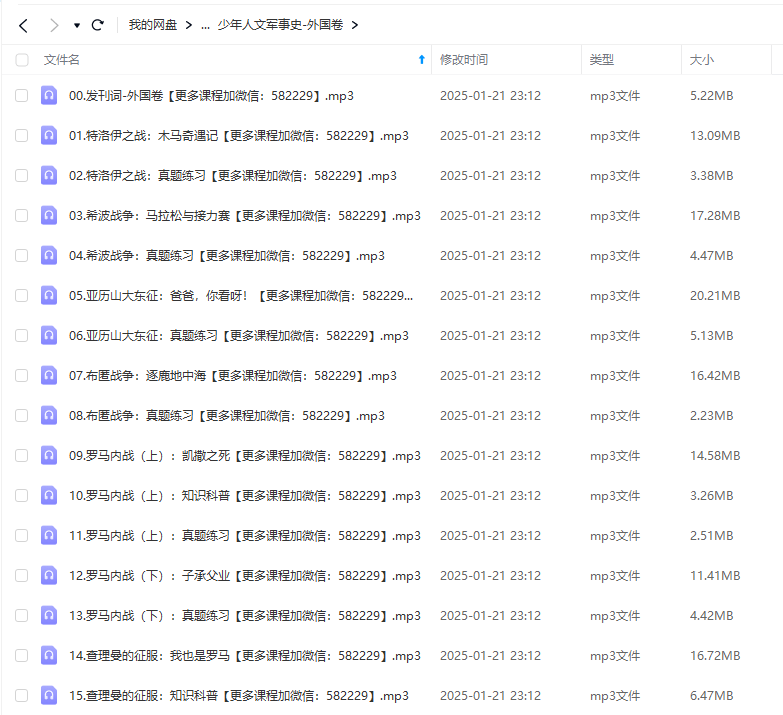Click the audio icon of 08.布匿战争：真题练习
This screenshot has height=715, width=783.
pos(49,415)
